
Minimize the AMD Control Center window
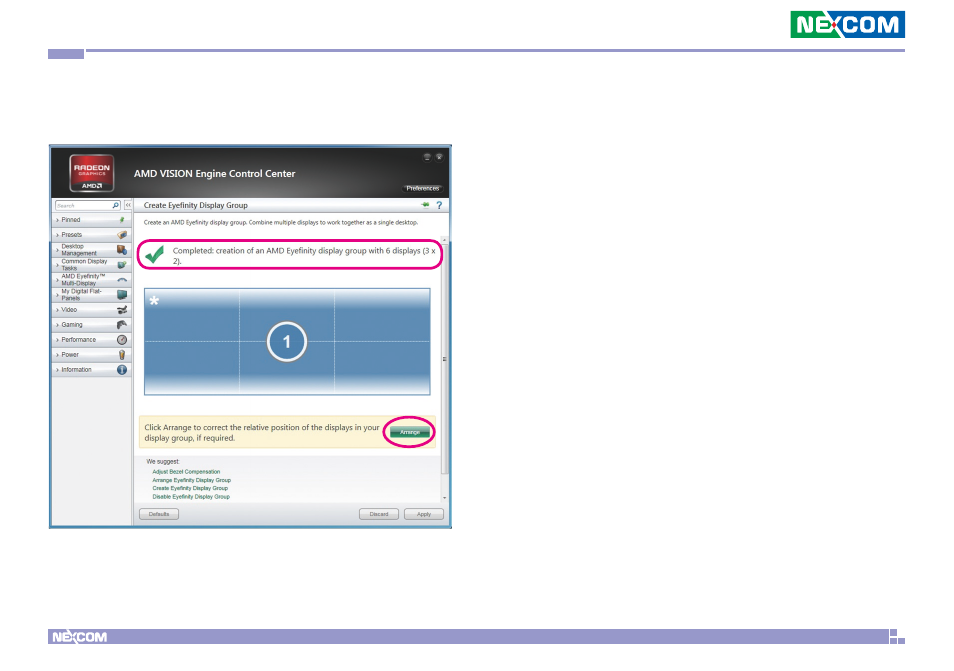click(427, 157)
